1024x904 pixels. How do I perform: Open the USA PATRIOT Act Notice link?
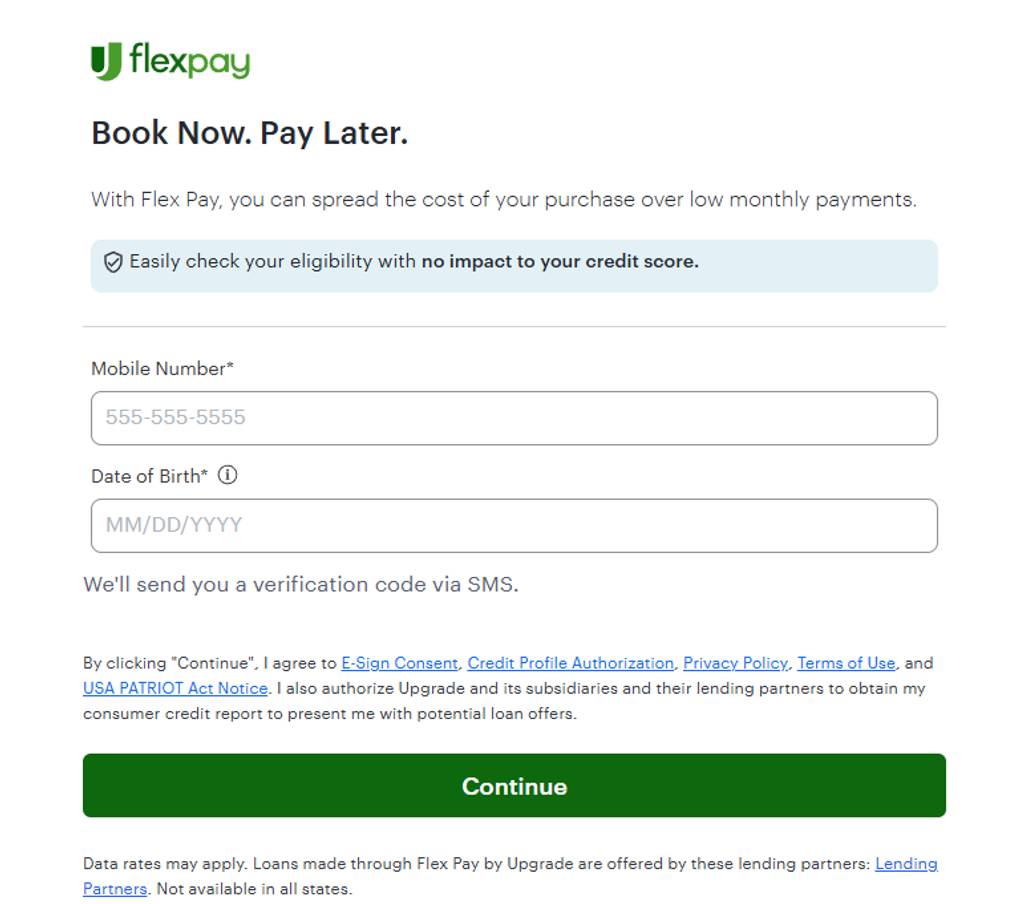tap(175, 689)
